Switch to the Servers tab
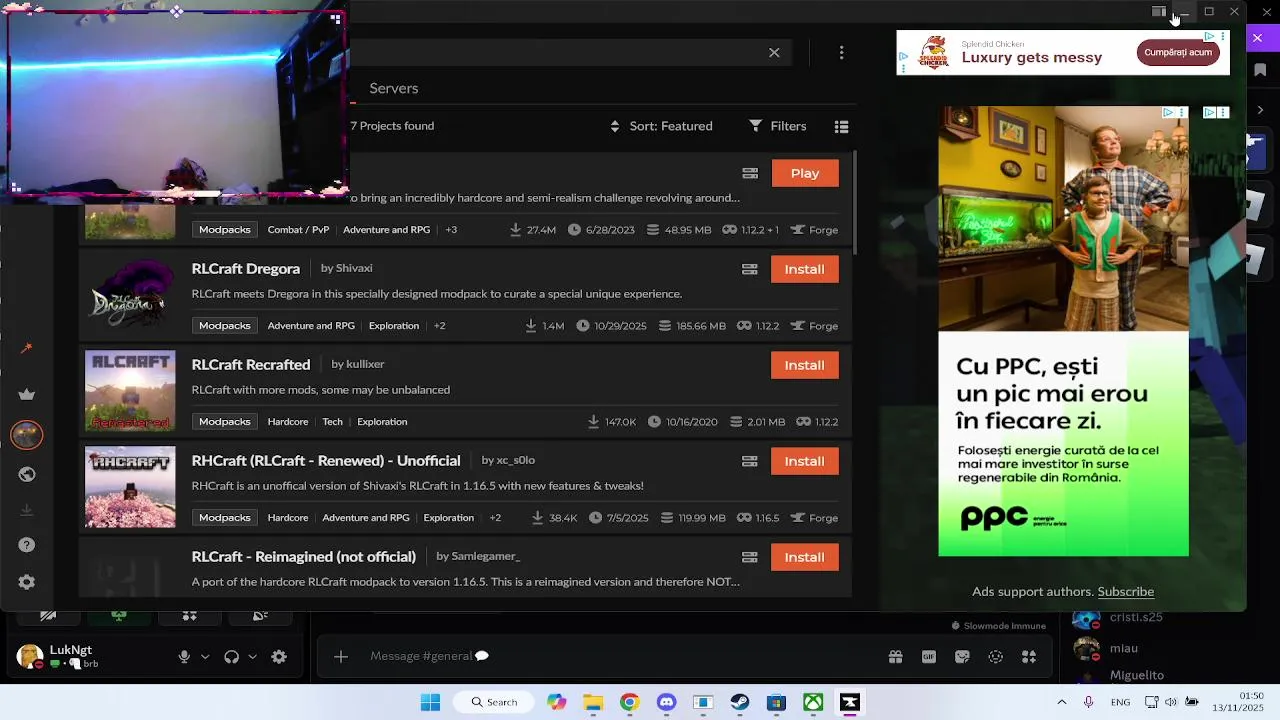This screenshot has height=720, width=1280. 394,88
